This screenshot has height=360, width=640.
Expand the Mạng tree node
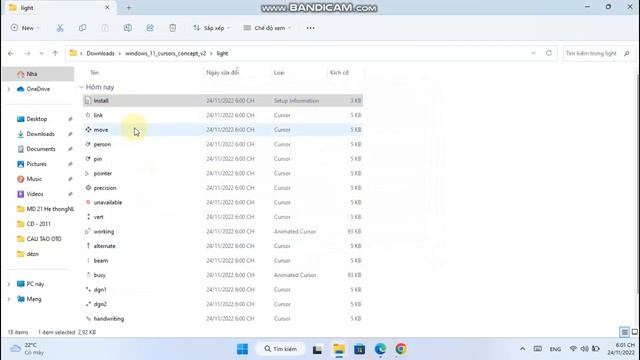click(9, 299)
